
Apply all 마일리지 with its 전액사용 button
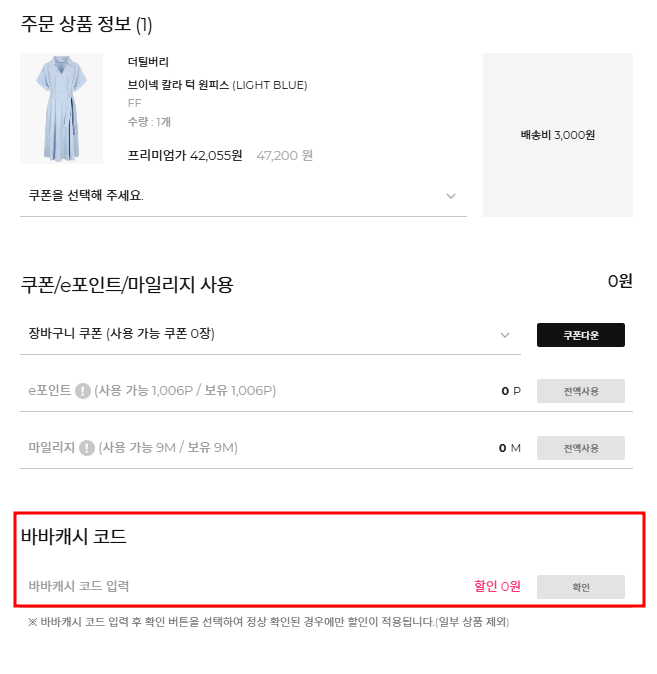tap(580, 448)
